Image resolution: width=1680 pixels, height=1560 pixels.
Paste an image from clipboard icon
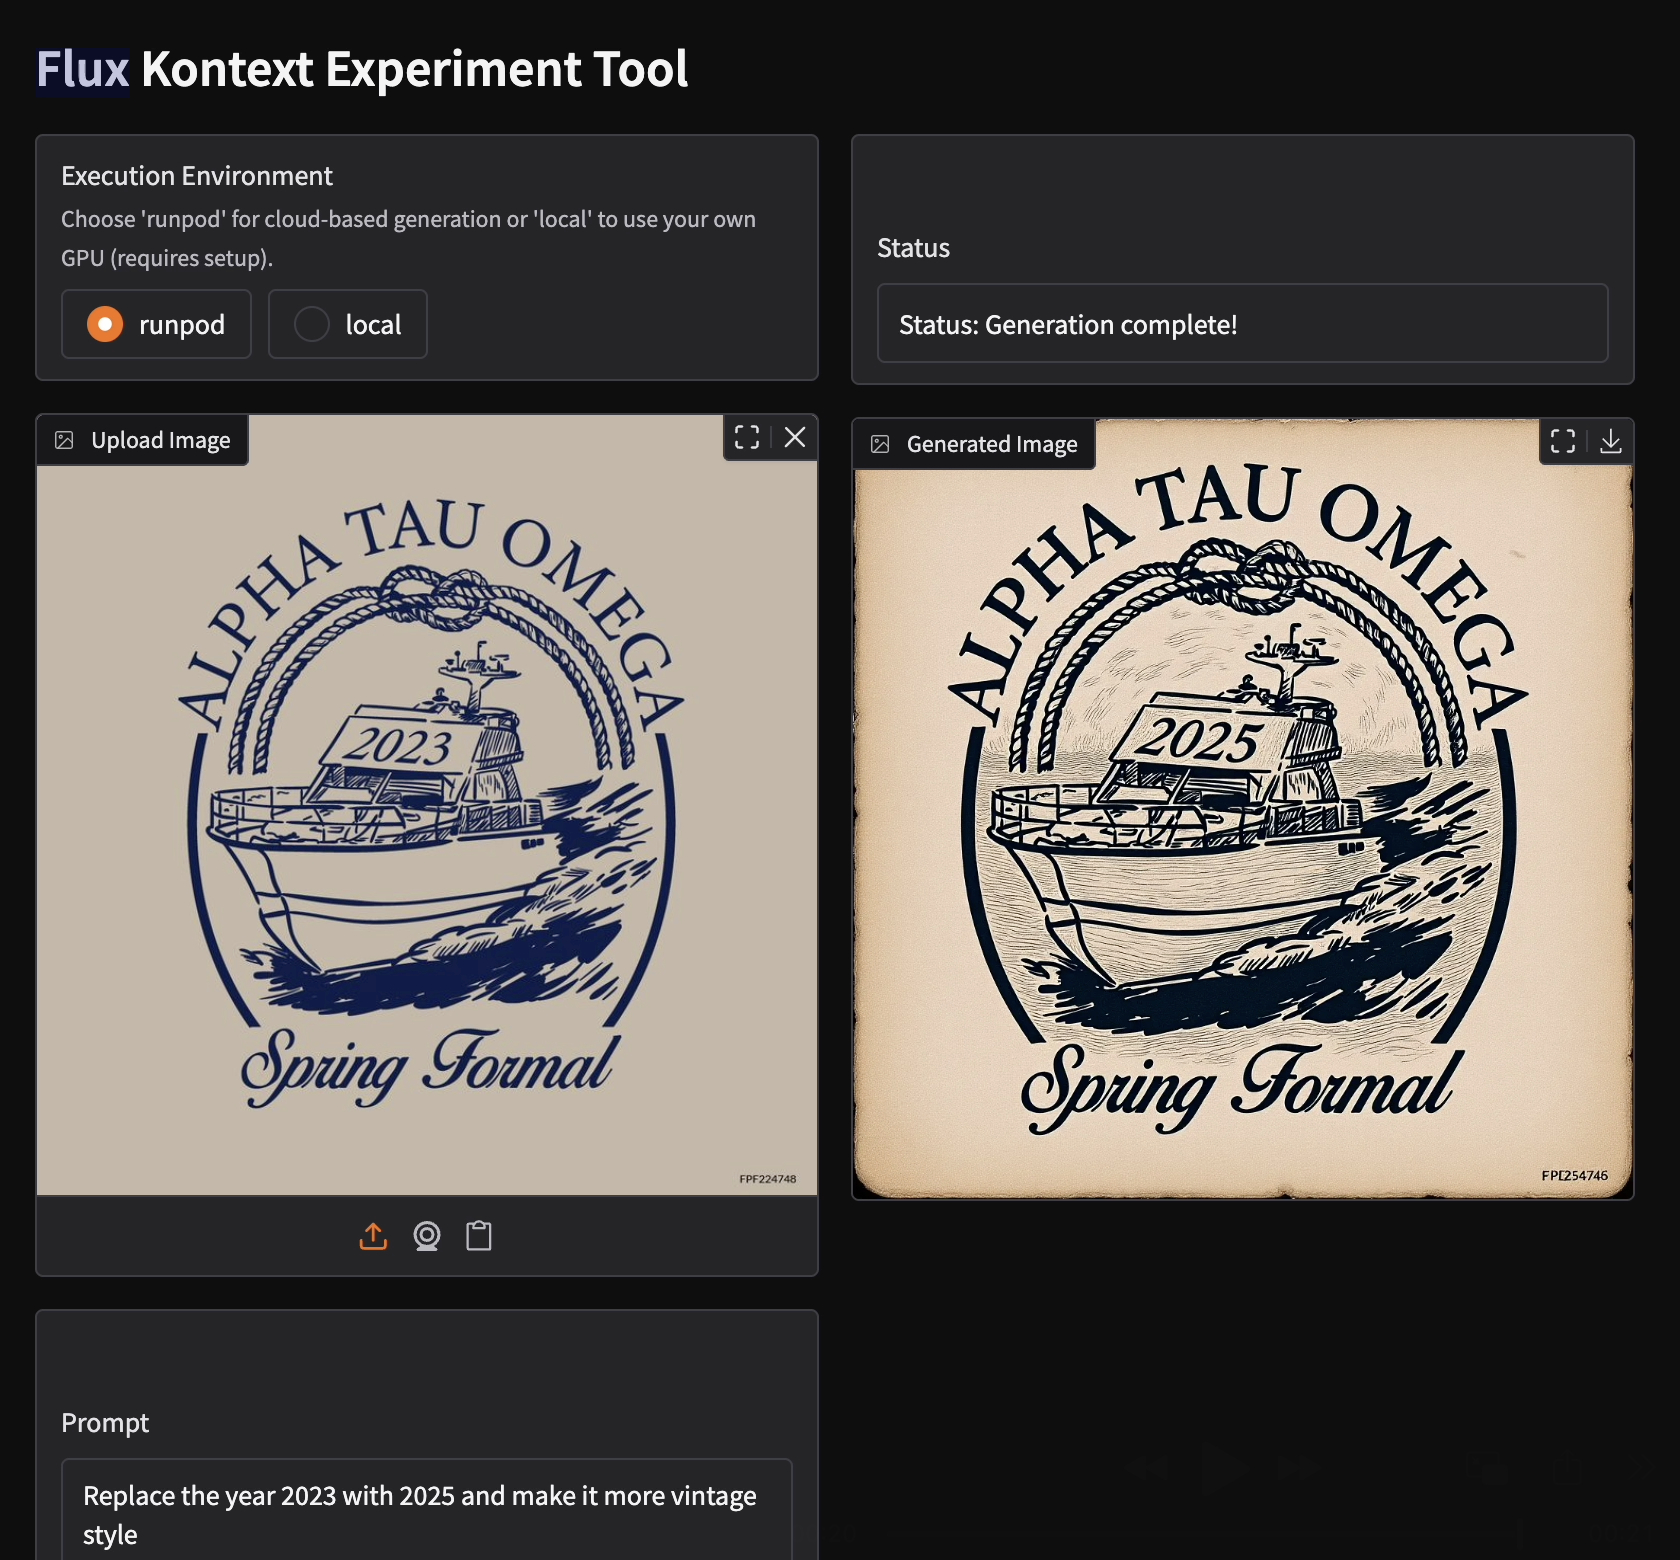pyautogui.click(x=479, y=1236)
